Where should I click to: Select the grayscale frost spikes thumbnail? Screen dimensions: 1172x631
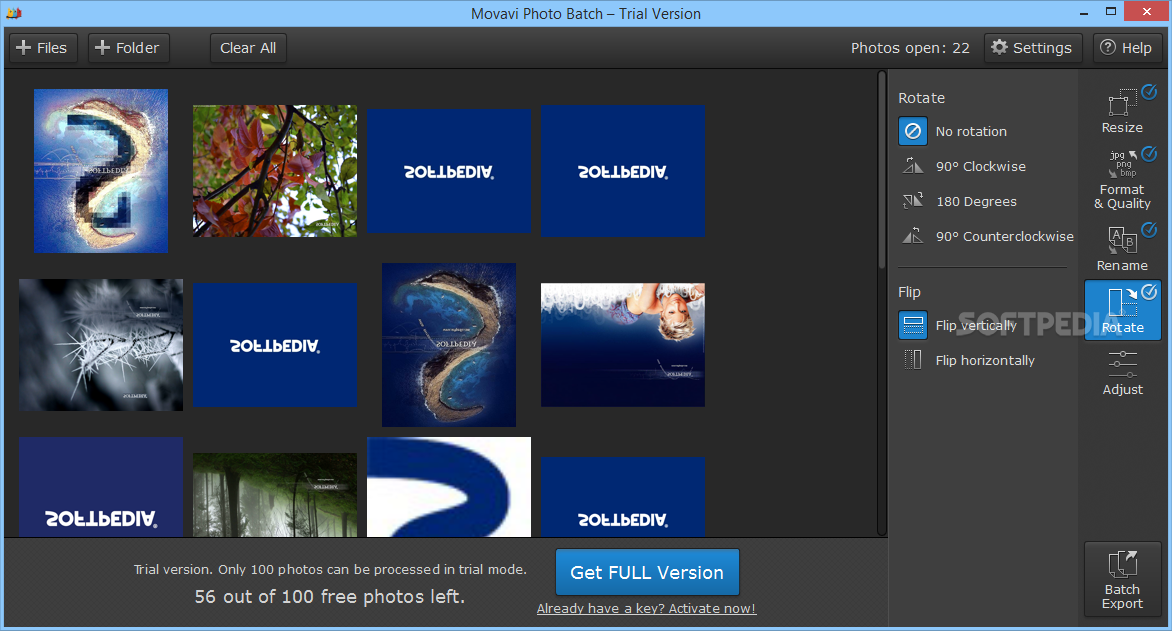101,345
